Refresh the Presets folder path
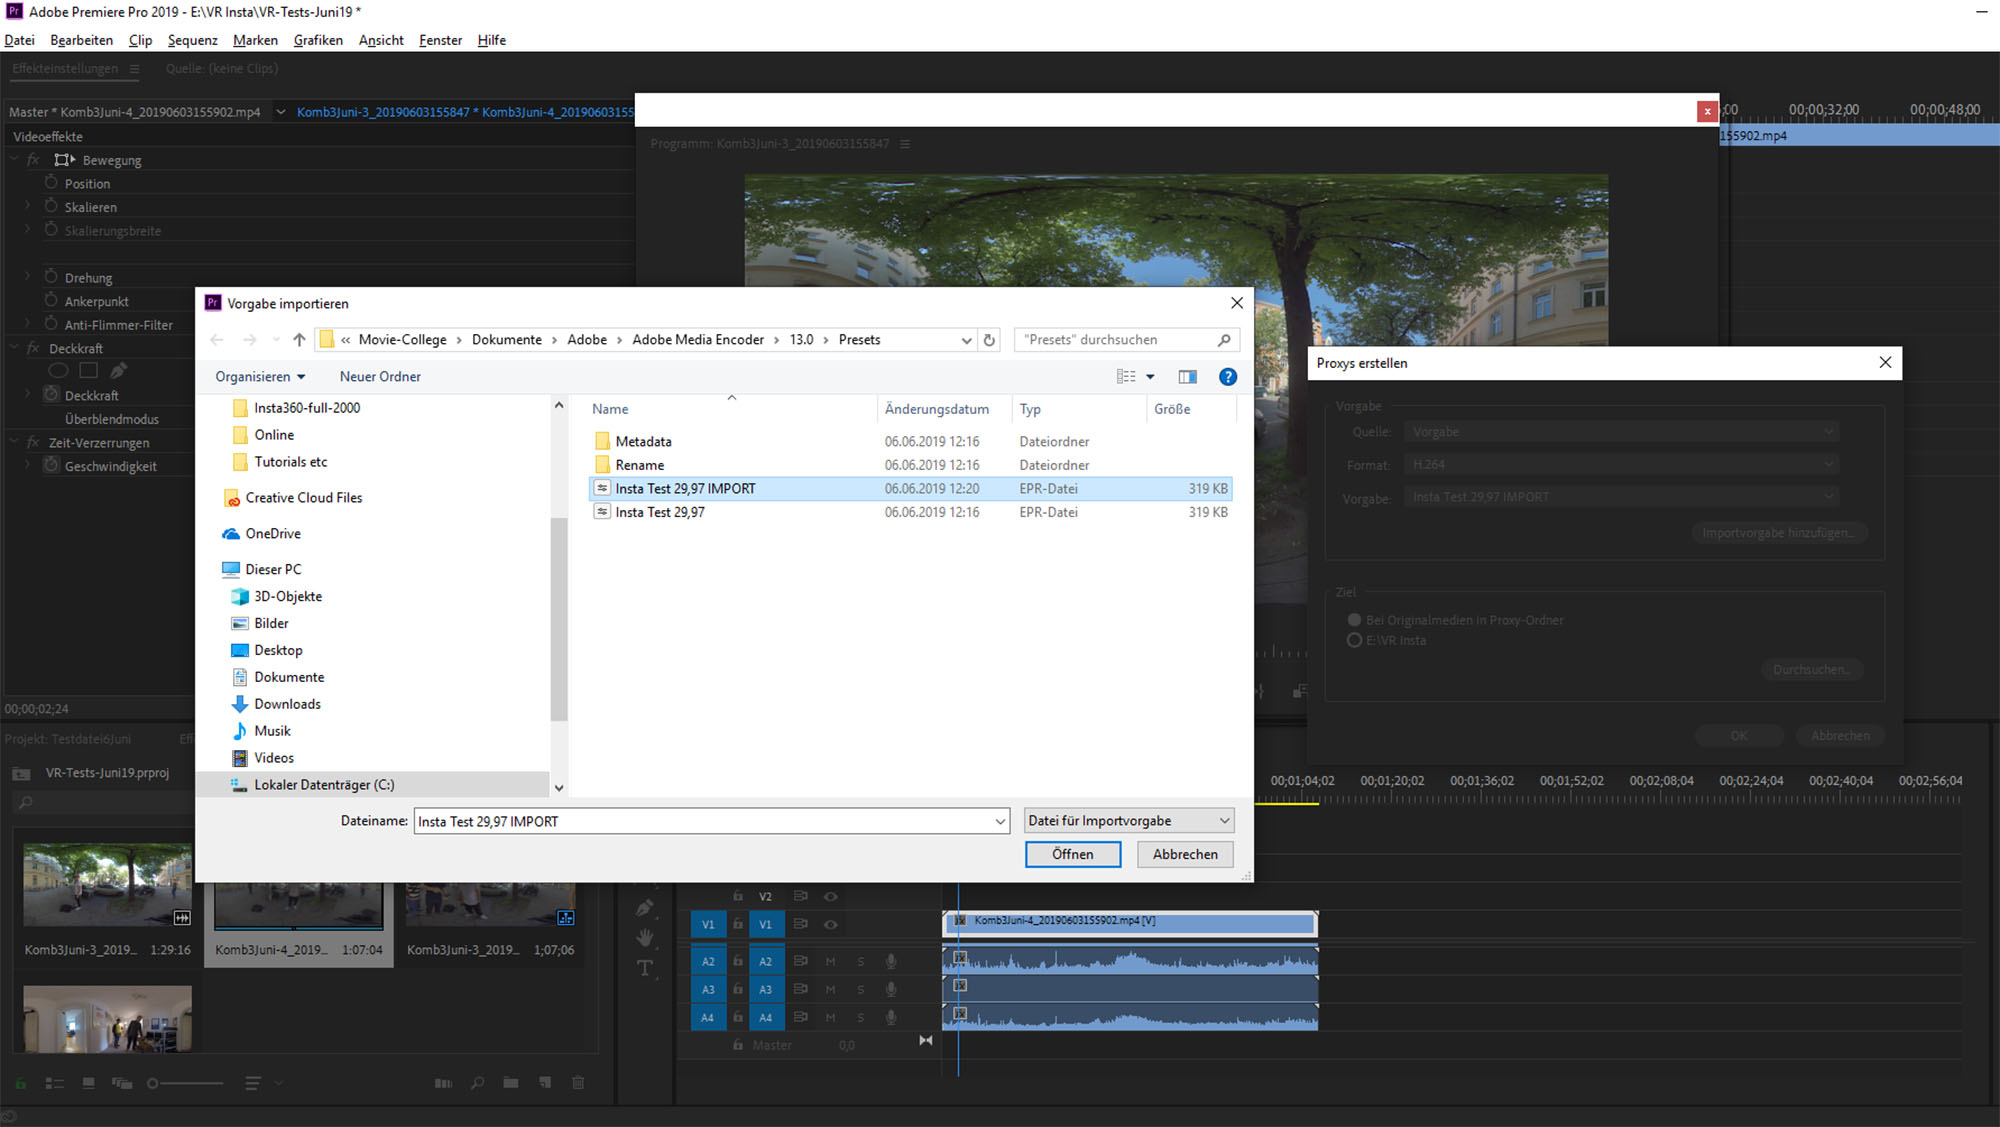 [x=989, y=340]
